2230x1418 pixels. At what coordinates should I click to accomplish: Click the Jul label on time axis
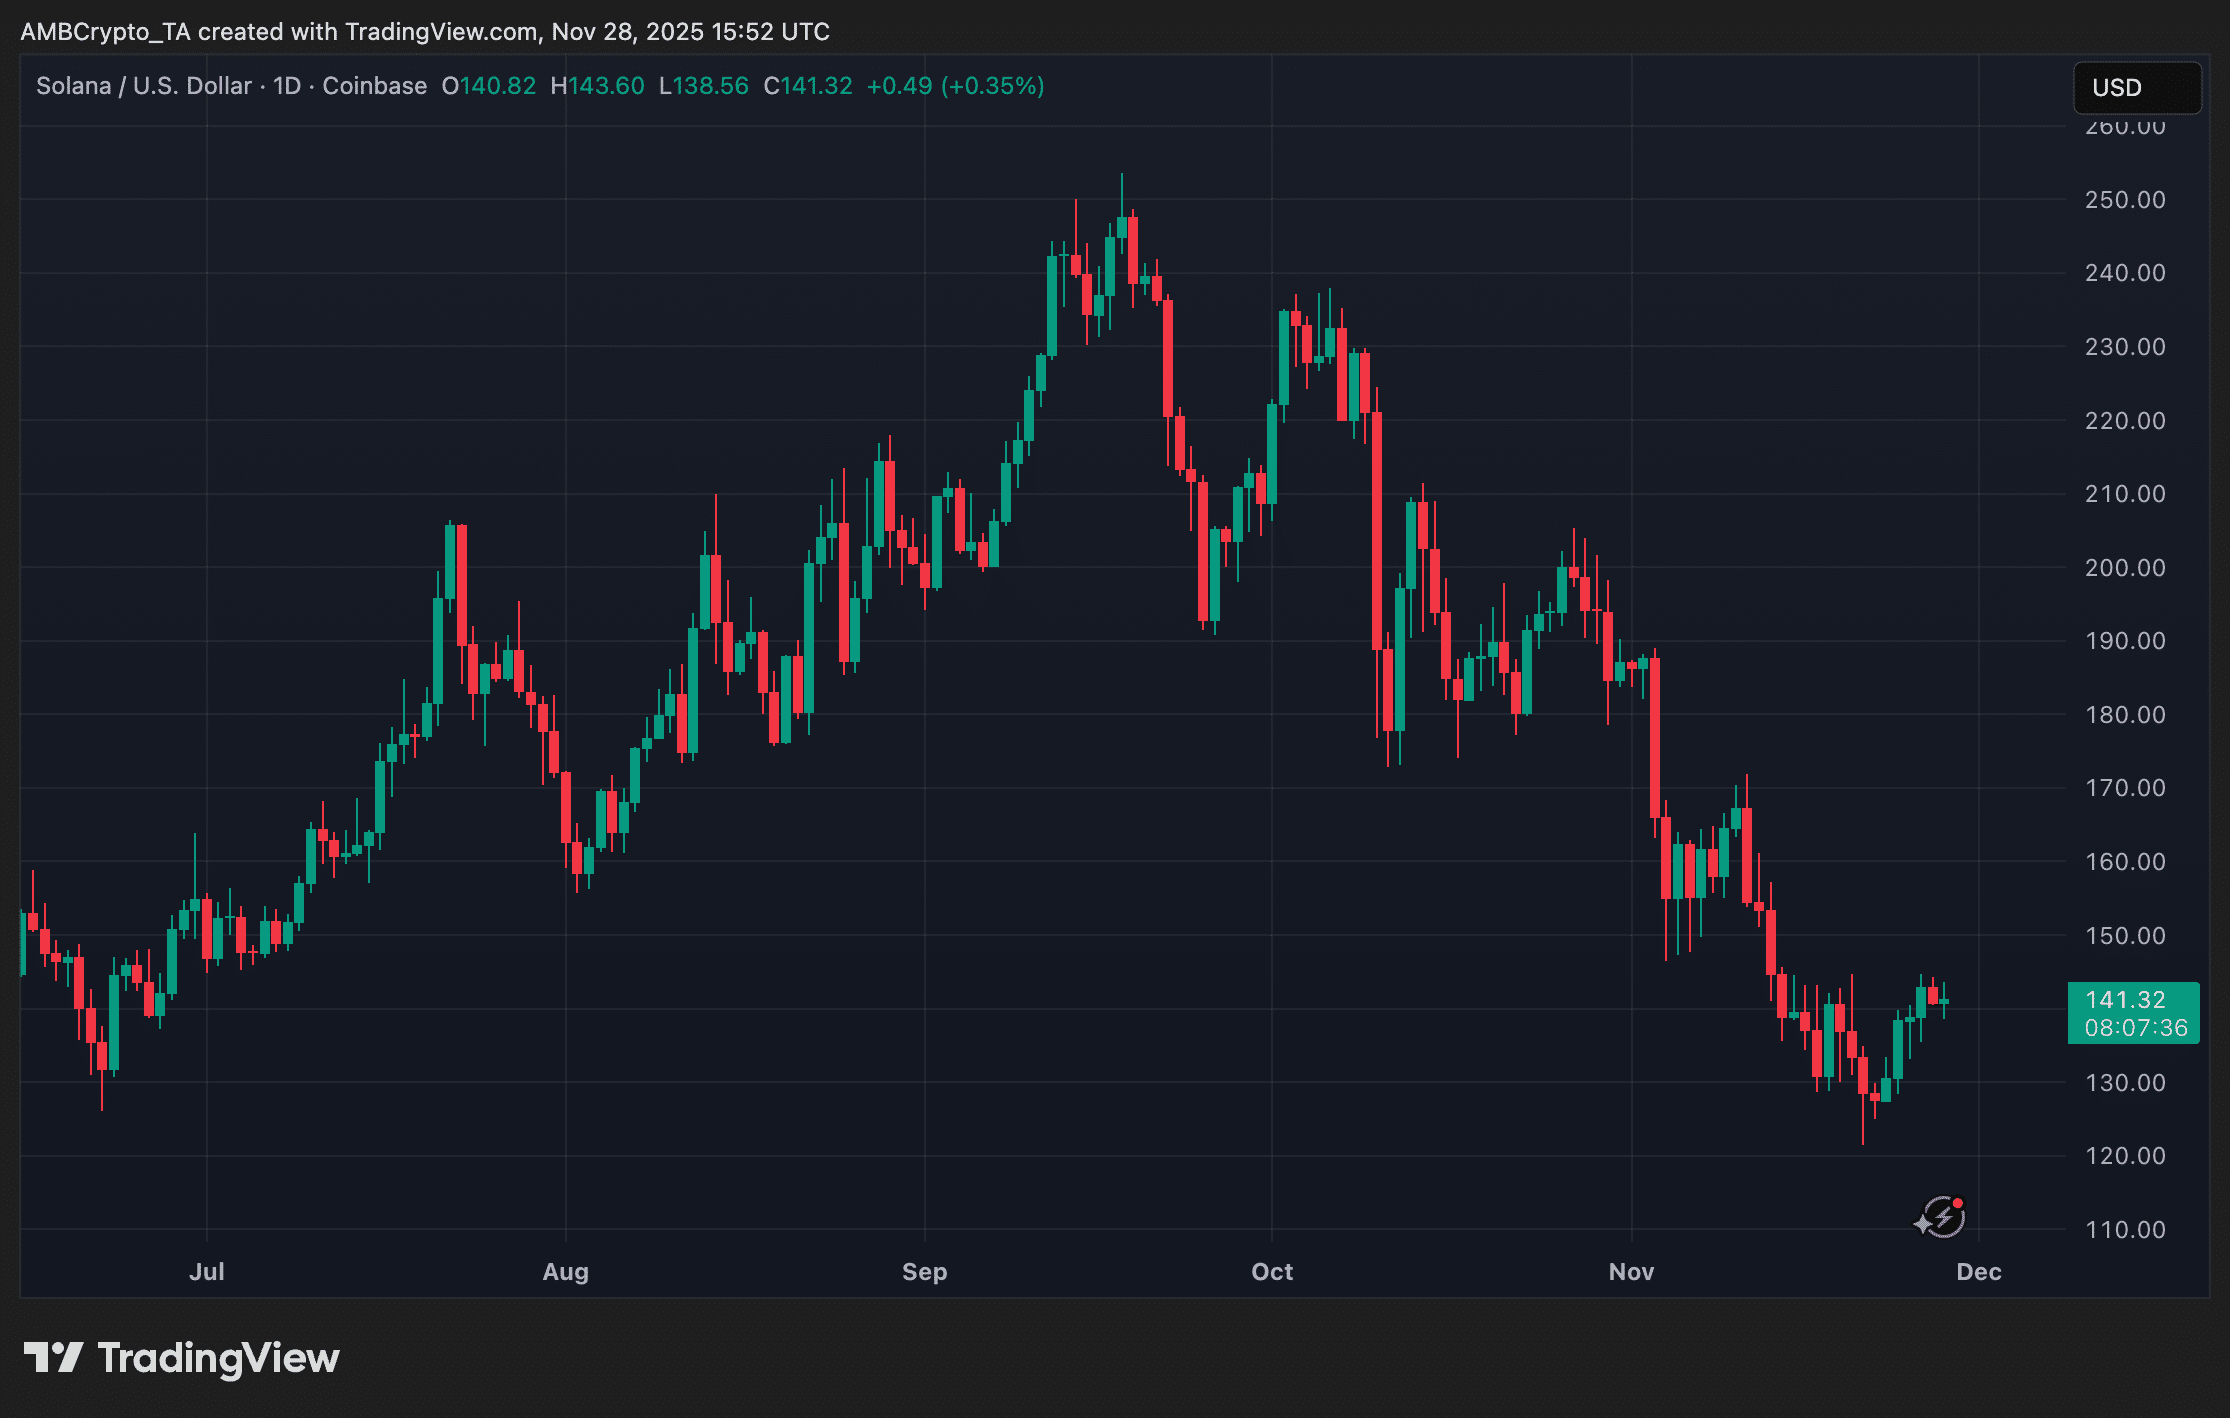pyautogui.click(x=207, y=1272)
